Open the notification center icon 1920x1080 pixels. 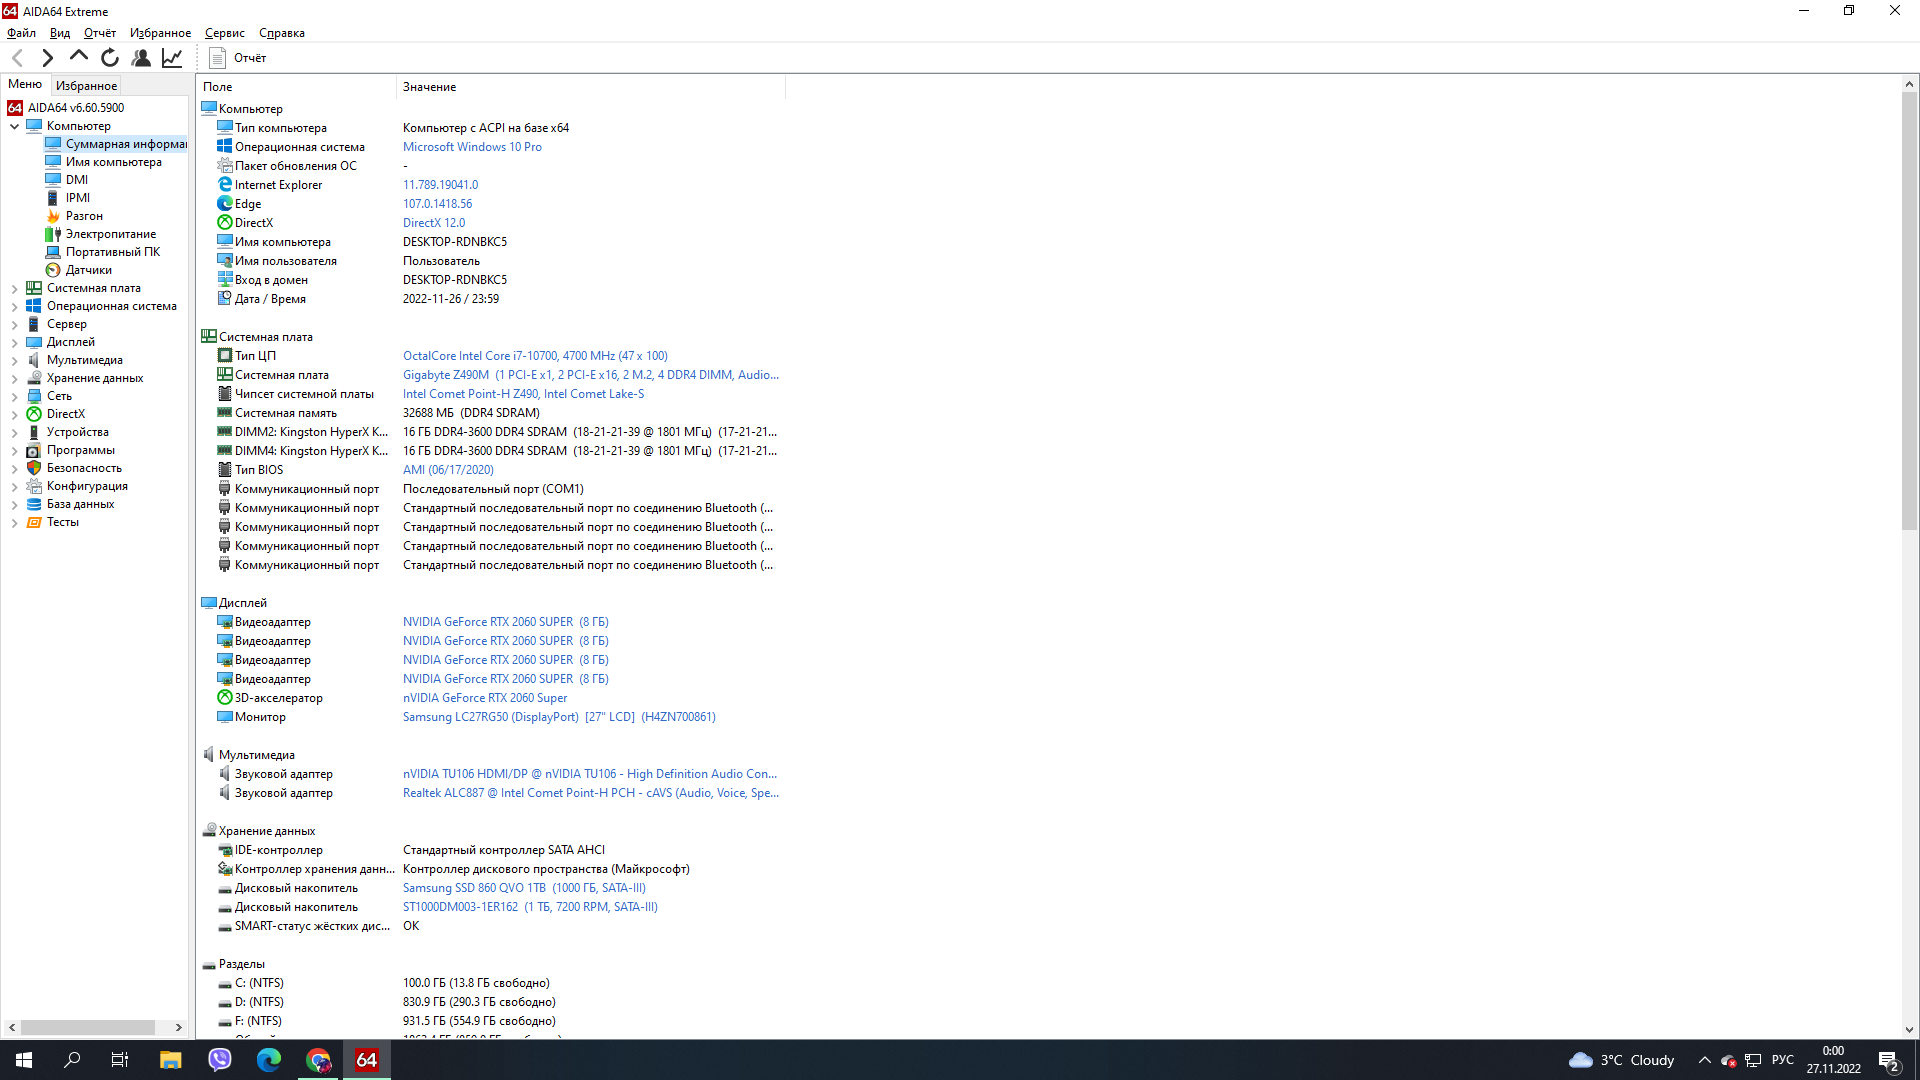pyautogui.click(x=1889, y=1060)
